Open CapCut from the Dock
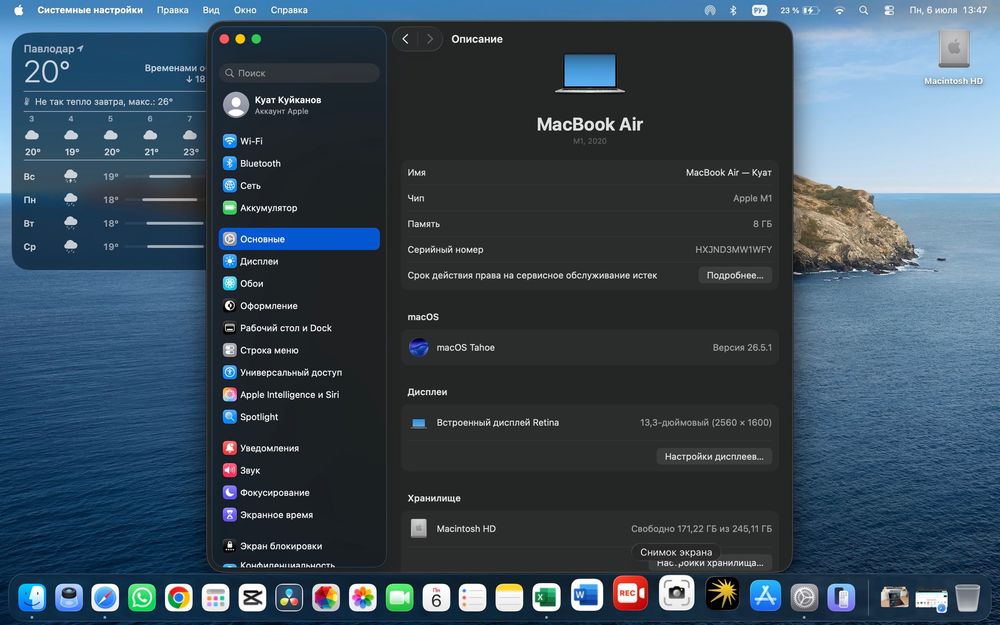The width and height of the screenshot is (1000, 625). click(252, 598)
